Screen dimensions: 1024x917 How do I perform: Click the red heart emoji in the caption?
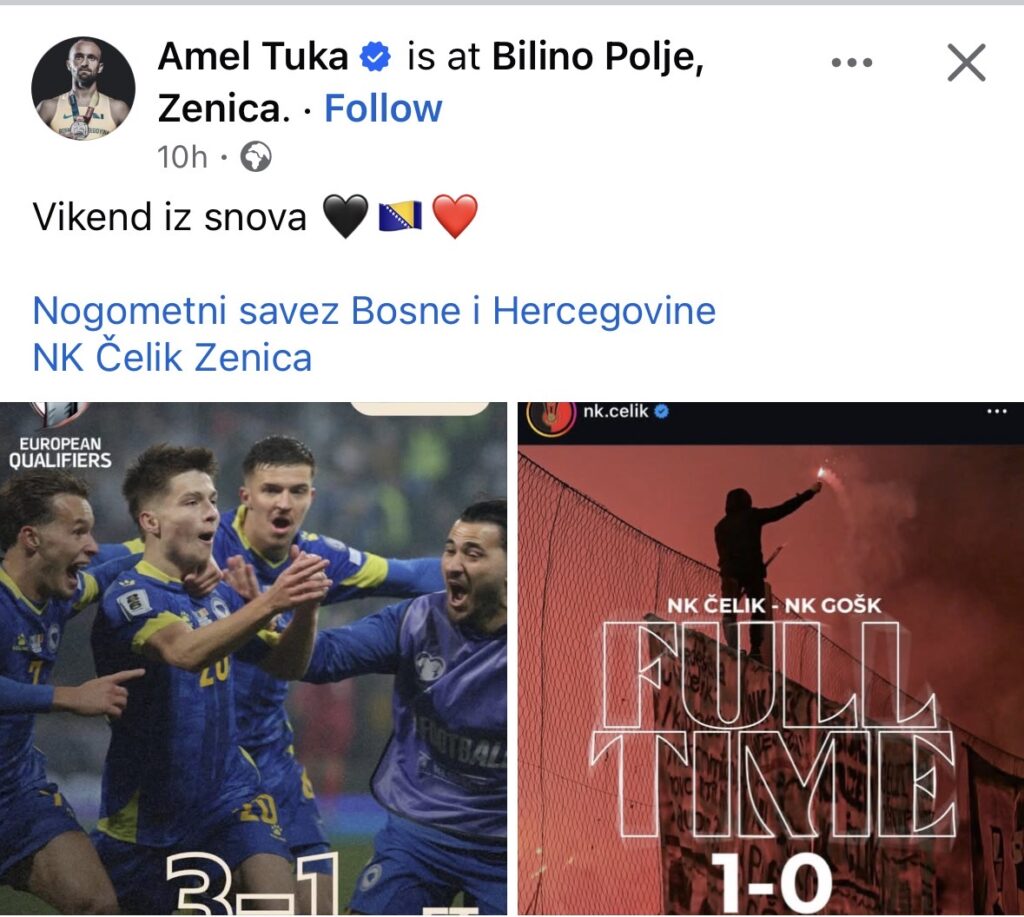(x=455, y=217)
